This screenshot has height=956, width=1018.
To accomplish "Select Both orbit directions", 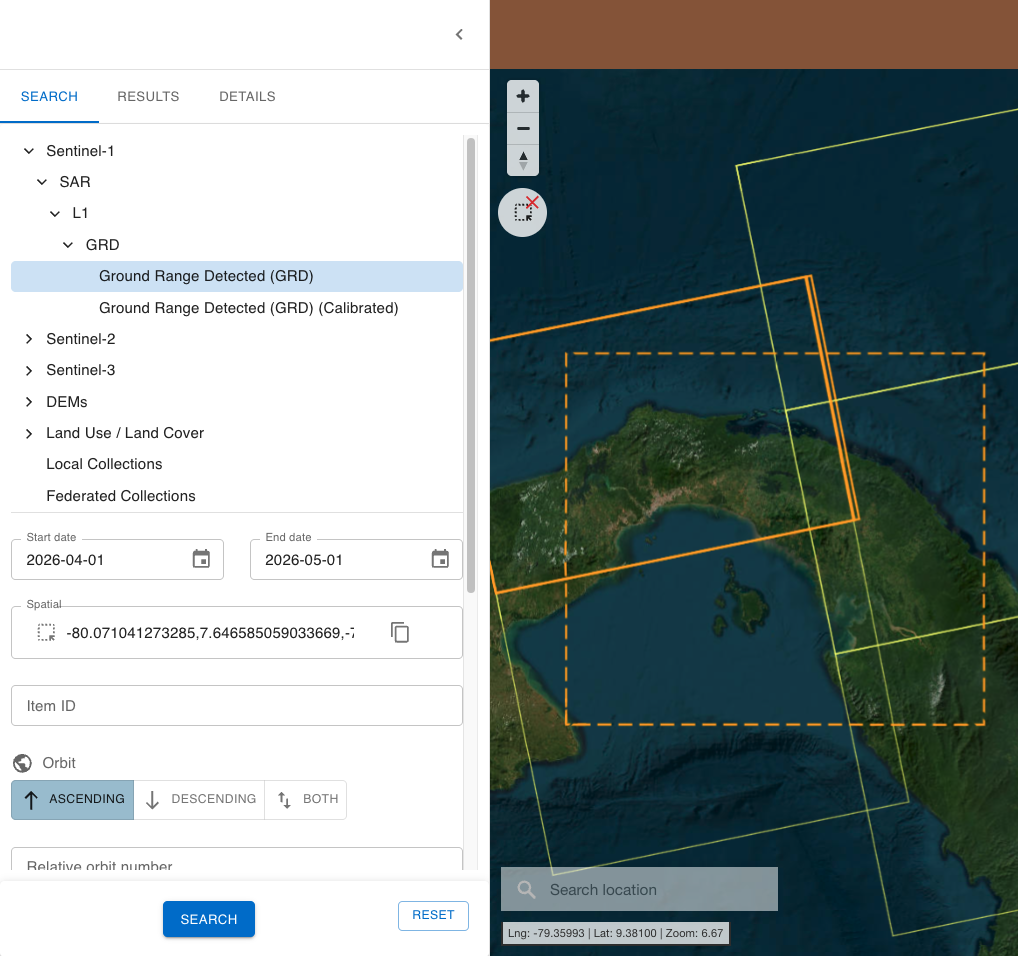I will [306, 800].
